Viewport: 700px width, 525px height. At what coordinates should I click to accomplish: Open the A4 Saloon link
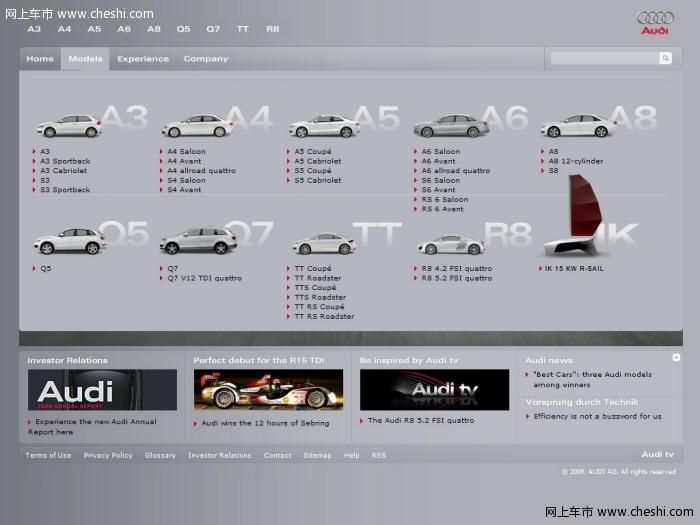point(187,151)
